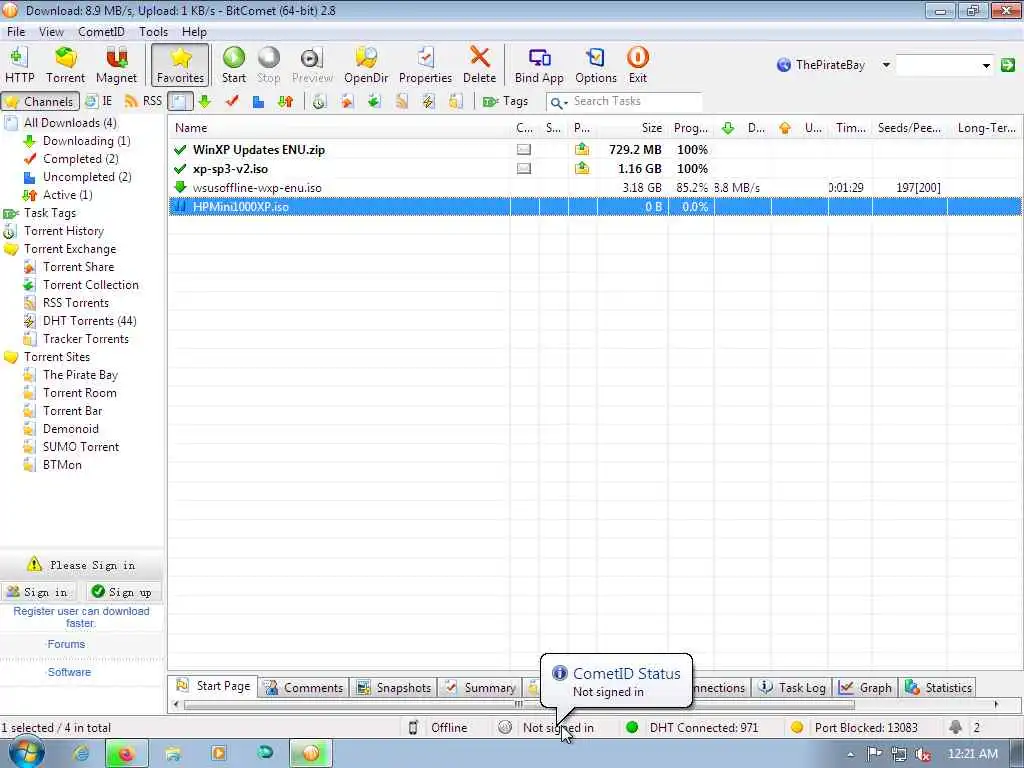
Task: Add a Magnet link download
Action: tap(116, 65)
